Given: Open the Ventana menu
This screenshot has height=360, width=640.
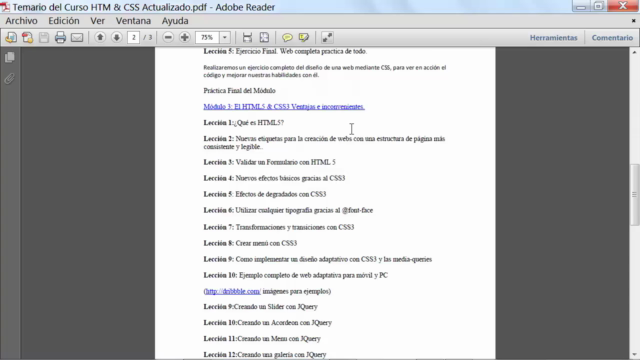Looking at the screenshot, I should pyautogui.click(x=133, y=21).
